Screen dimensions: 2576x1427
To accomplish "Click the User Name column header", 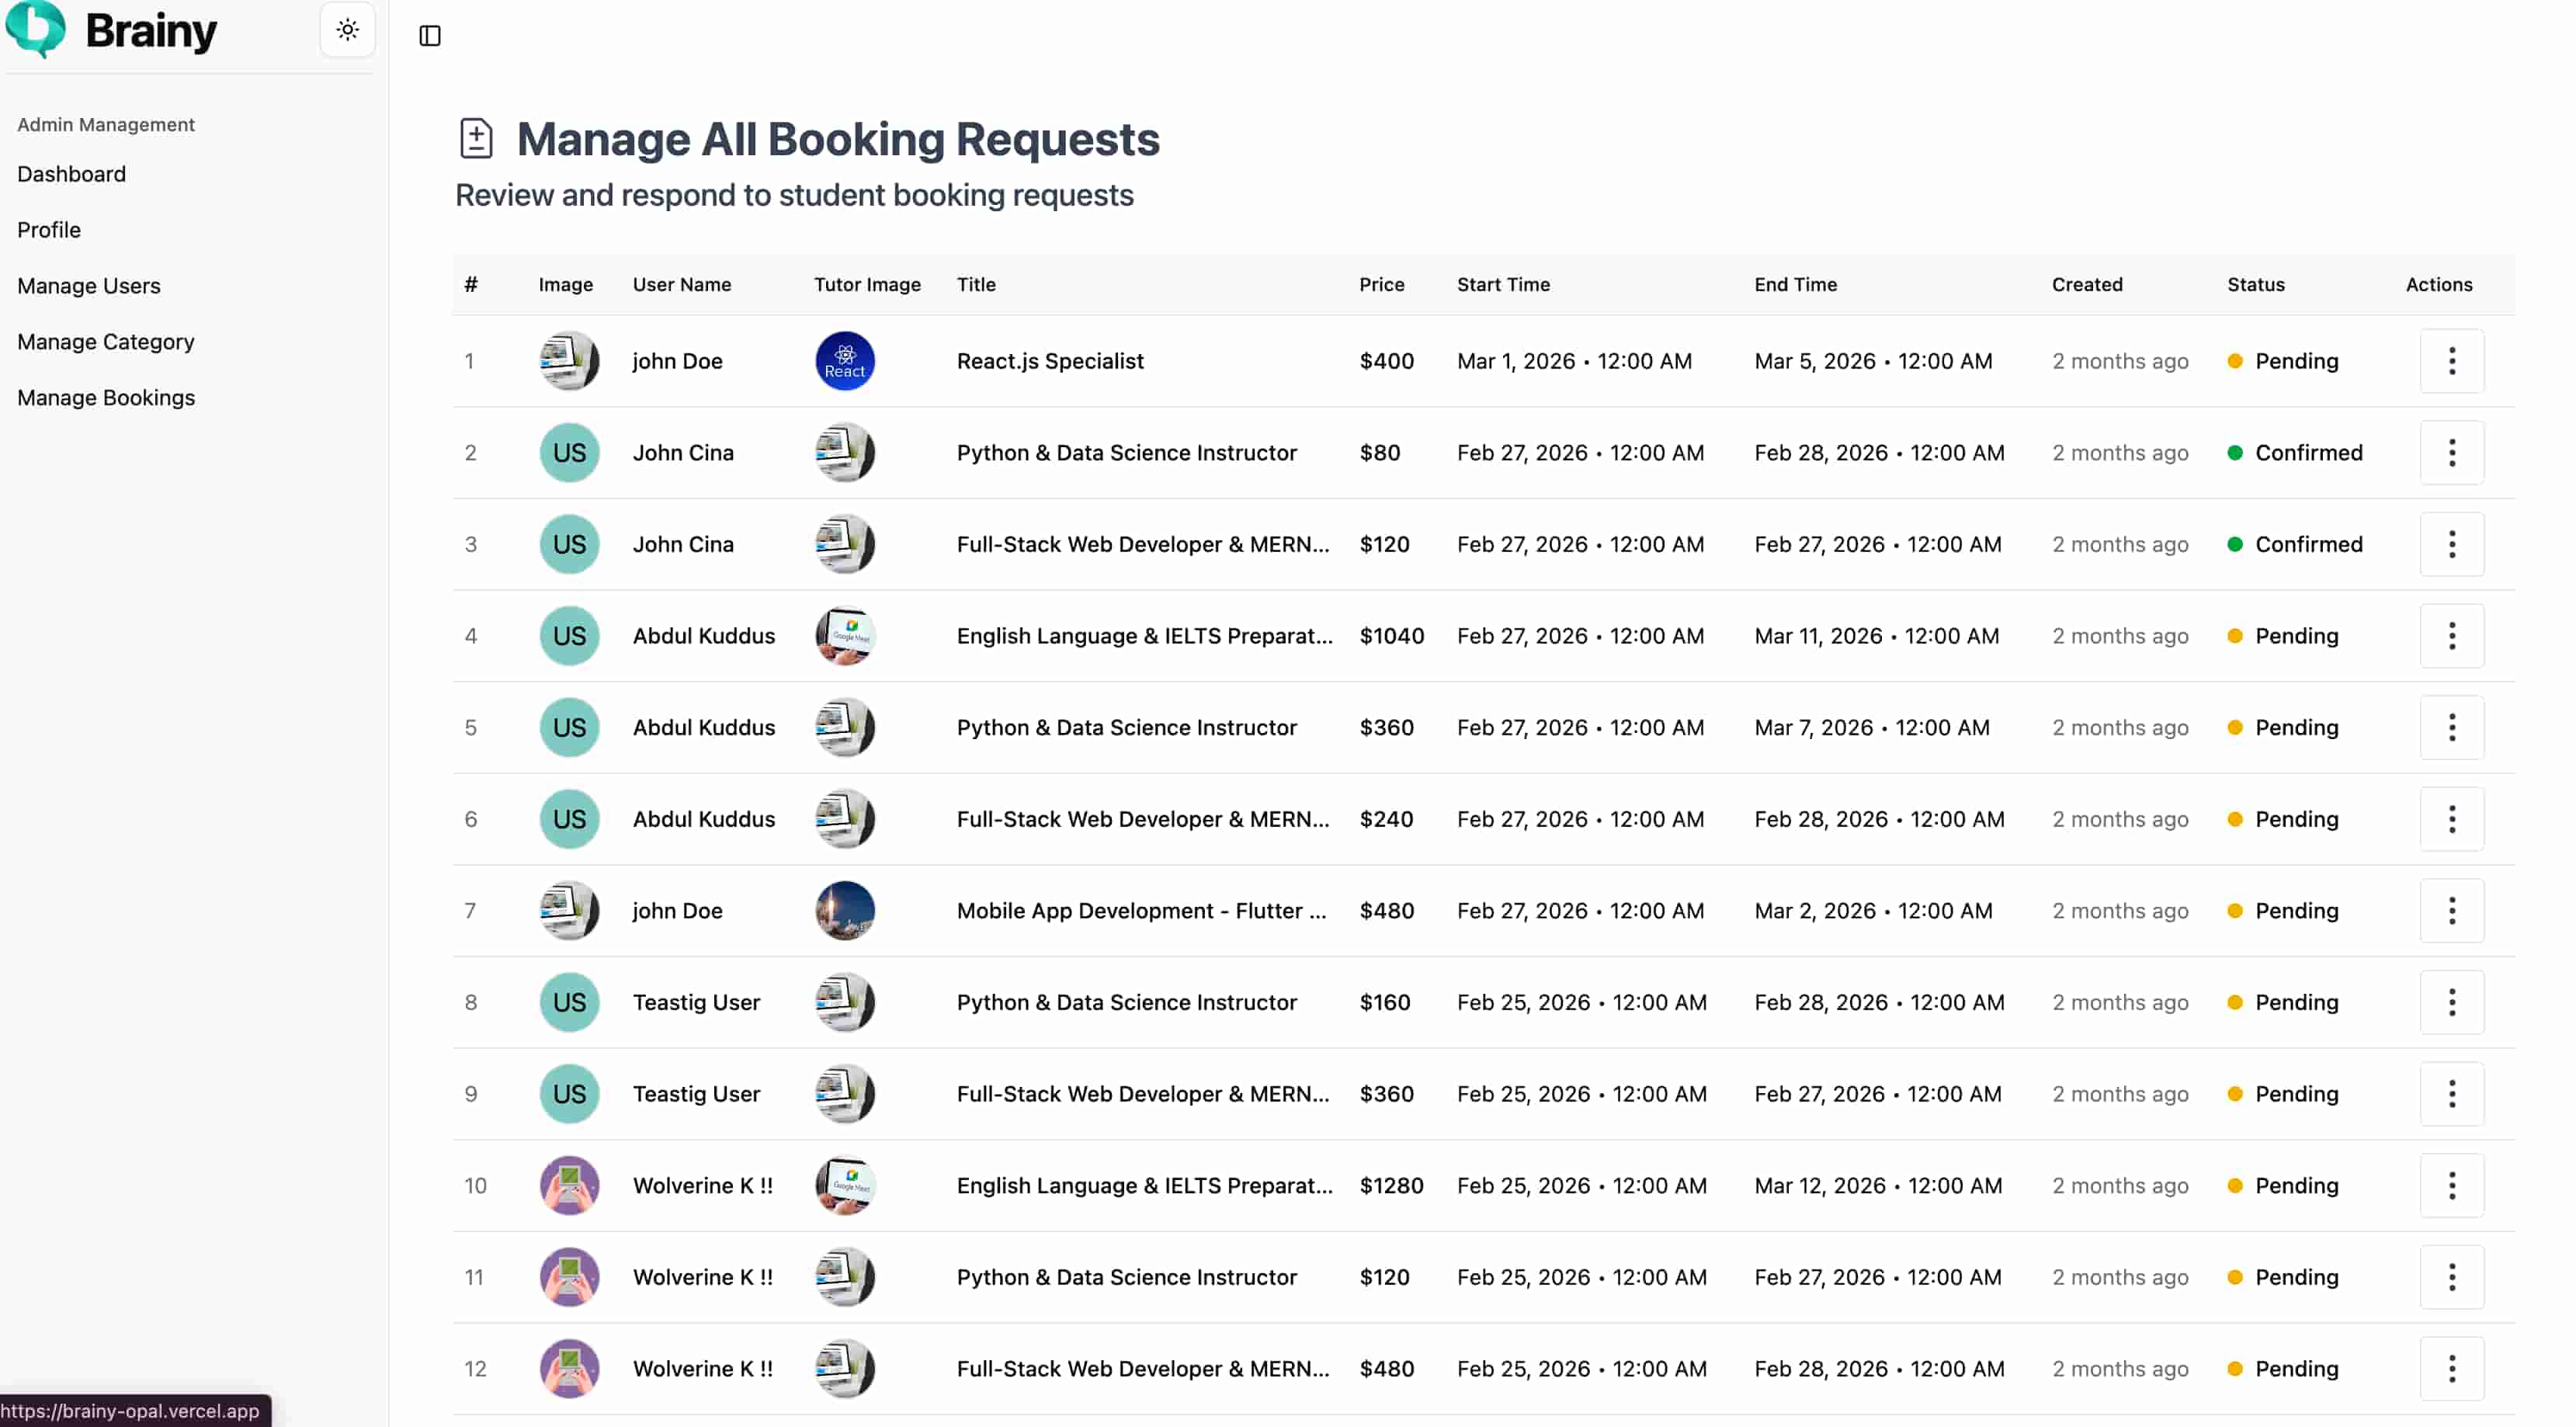I will coord(682,285).
